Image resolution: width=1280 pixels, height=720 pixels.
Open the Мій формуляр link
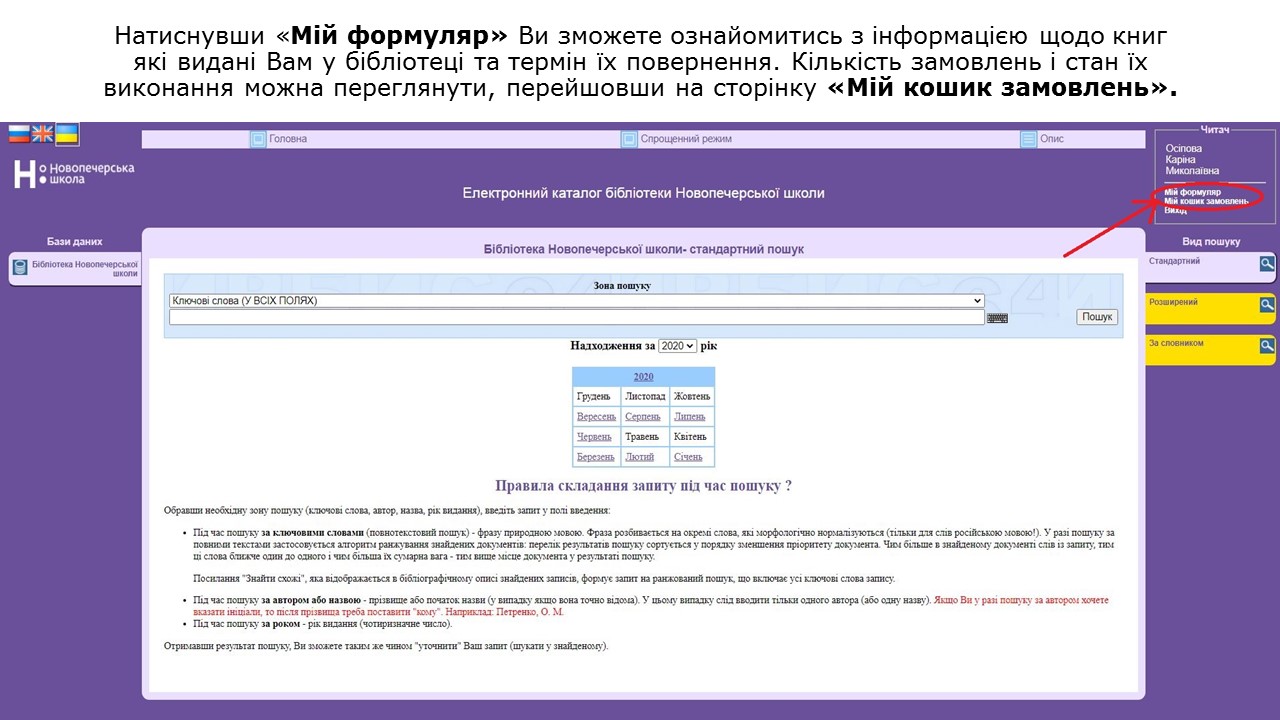[1192, 192]
